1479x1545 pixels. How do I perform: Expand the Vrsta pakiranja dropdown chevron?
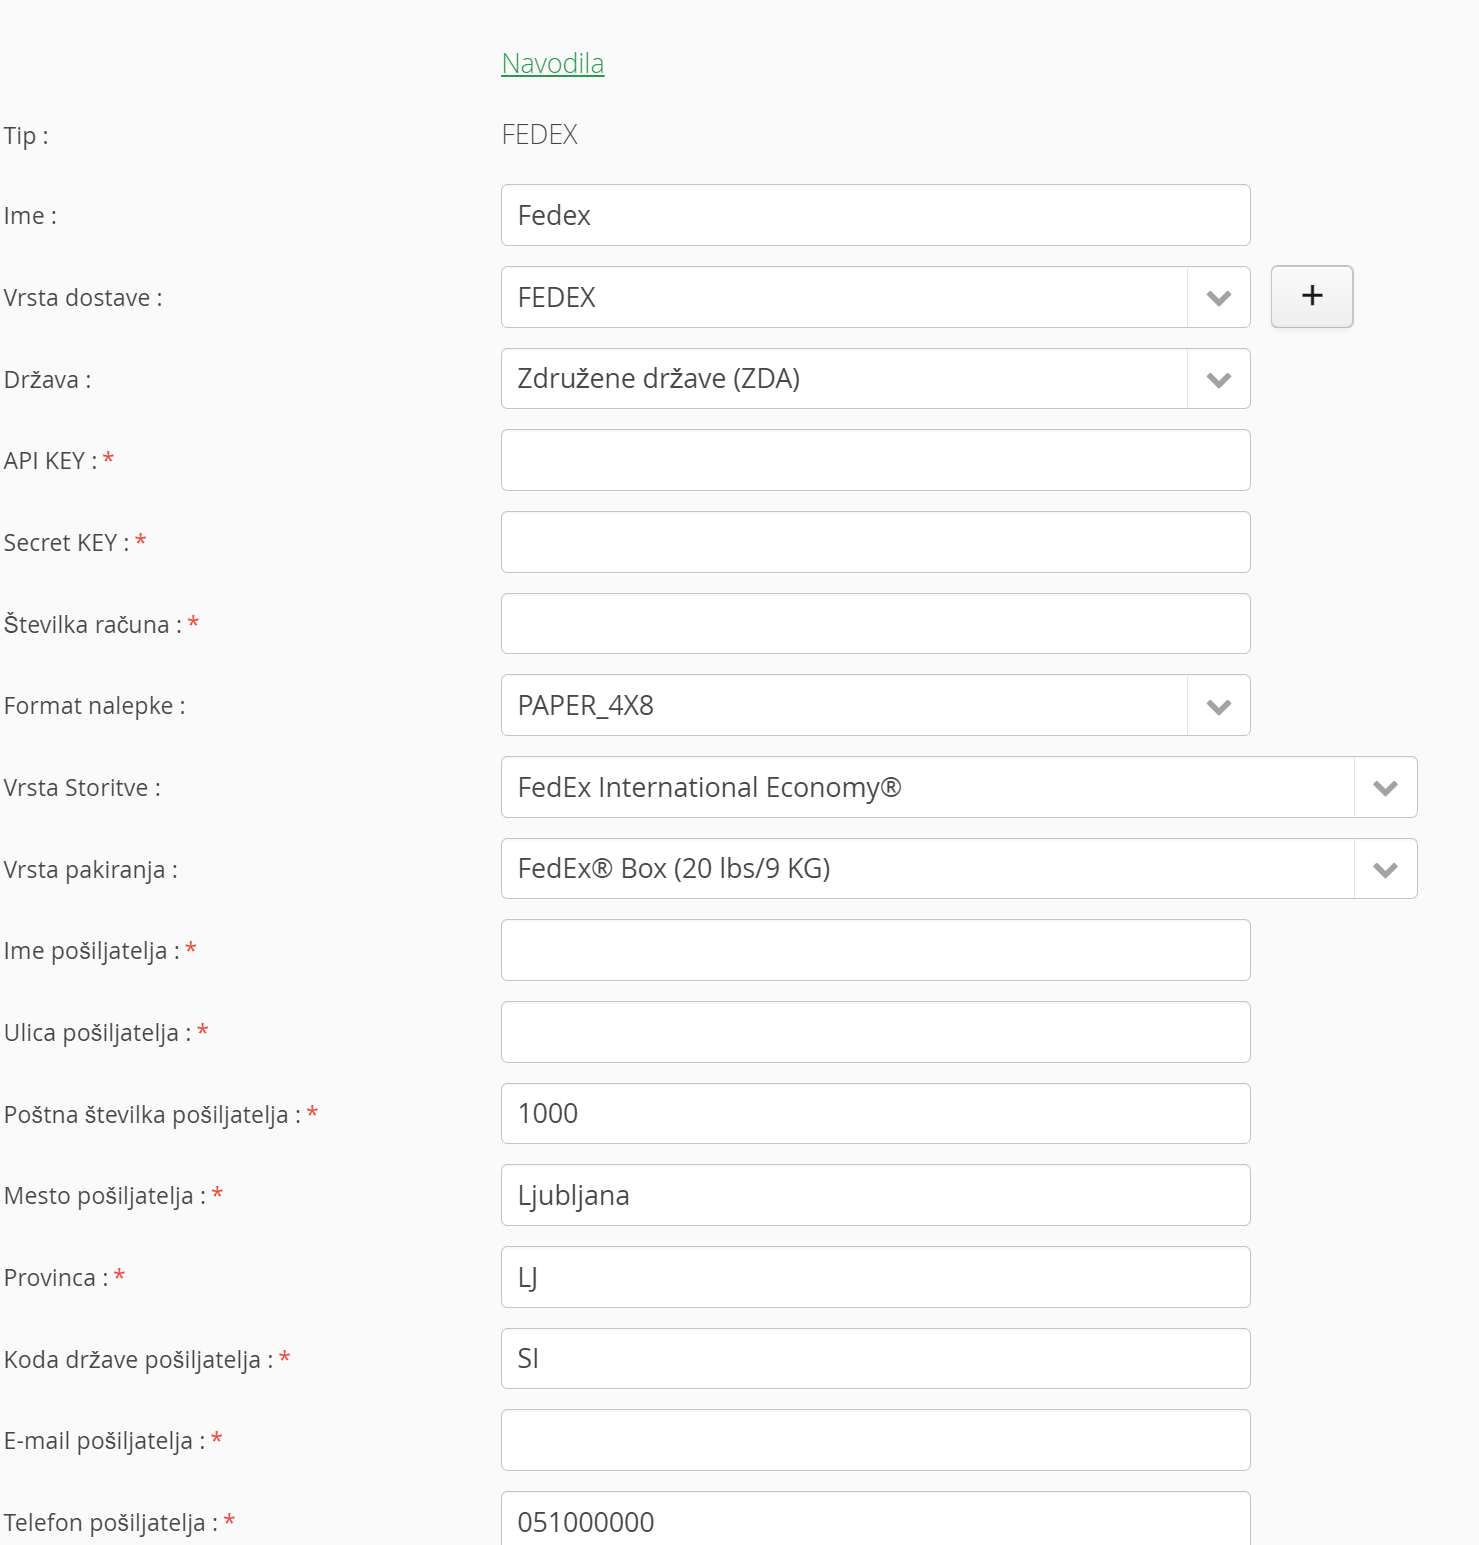(x=1385, y=869)
